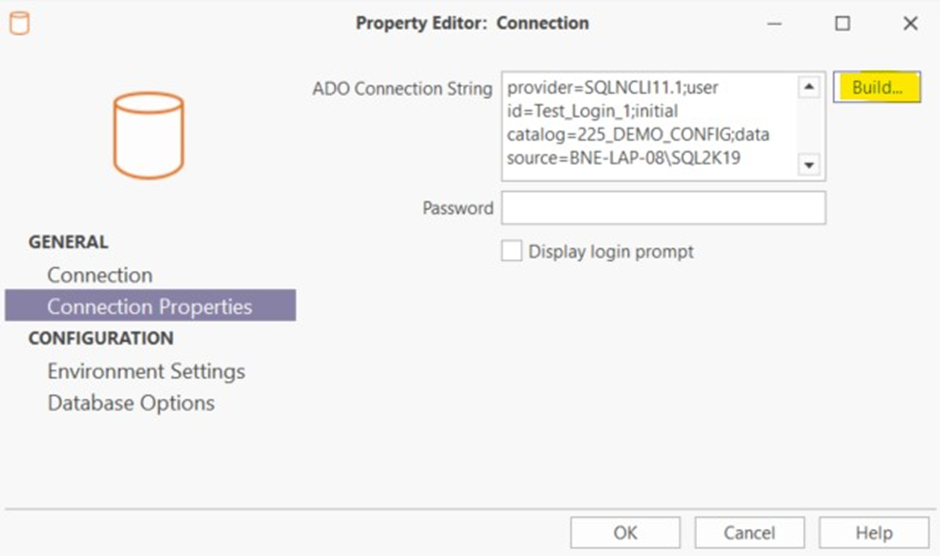Enable the Display login prompt checkbox
Image resolution: width=940 pixels, height=556 pixels.
(511, 251)
